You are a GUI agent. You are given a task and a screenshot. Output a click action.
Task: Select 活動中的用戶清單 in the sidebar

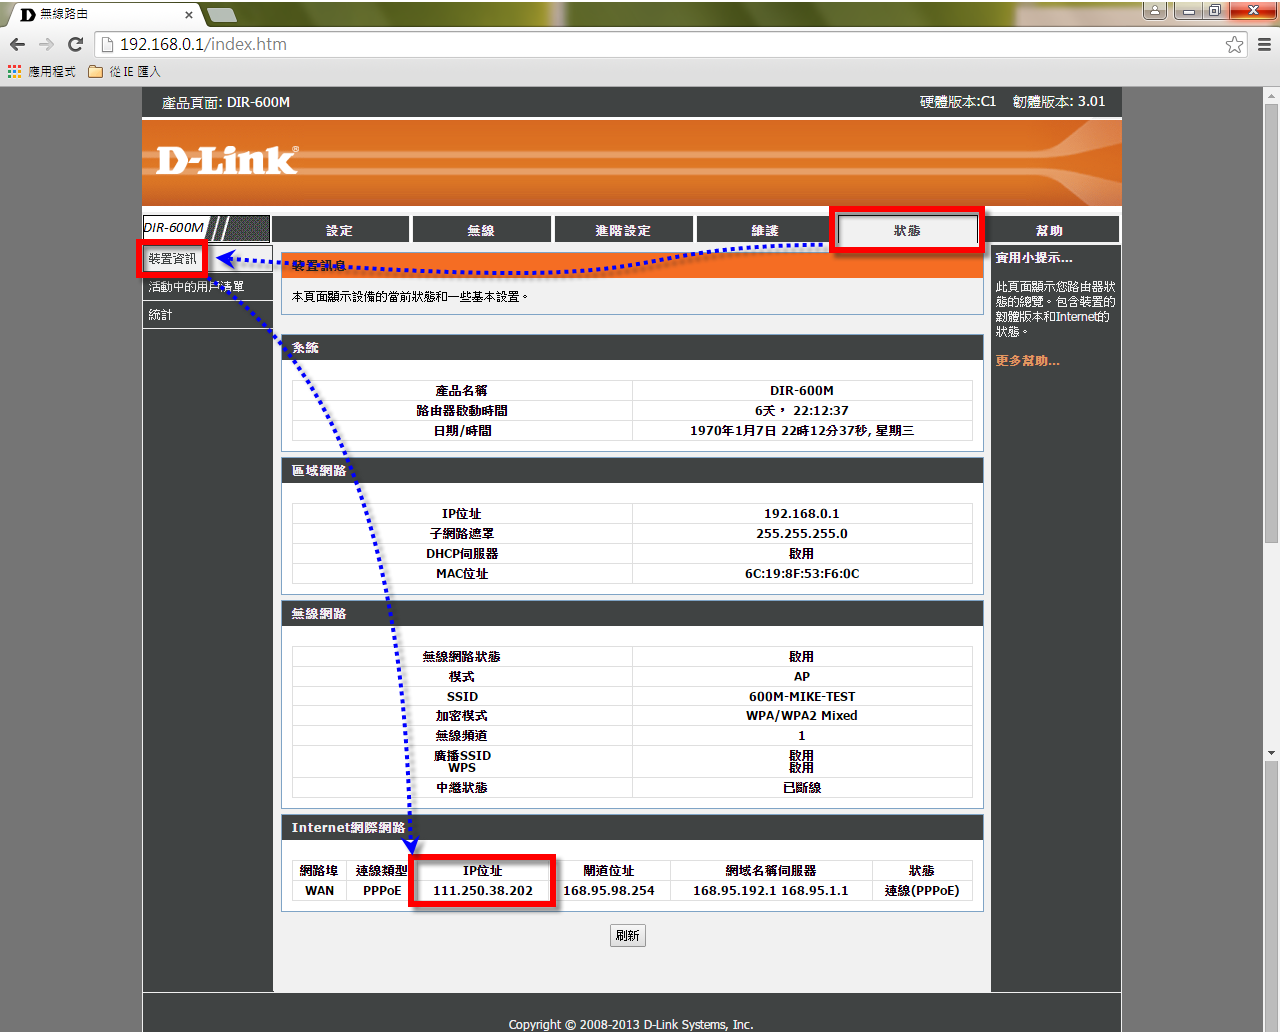click(x=196, y=287)
